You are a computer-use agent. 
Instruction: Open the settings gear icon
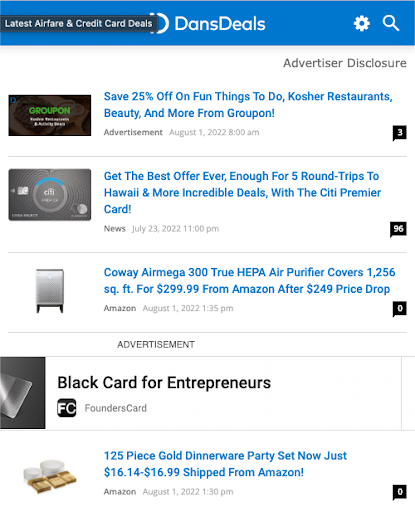(362, 24)
